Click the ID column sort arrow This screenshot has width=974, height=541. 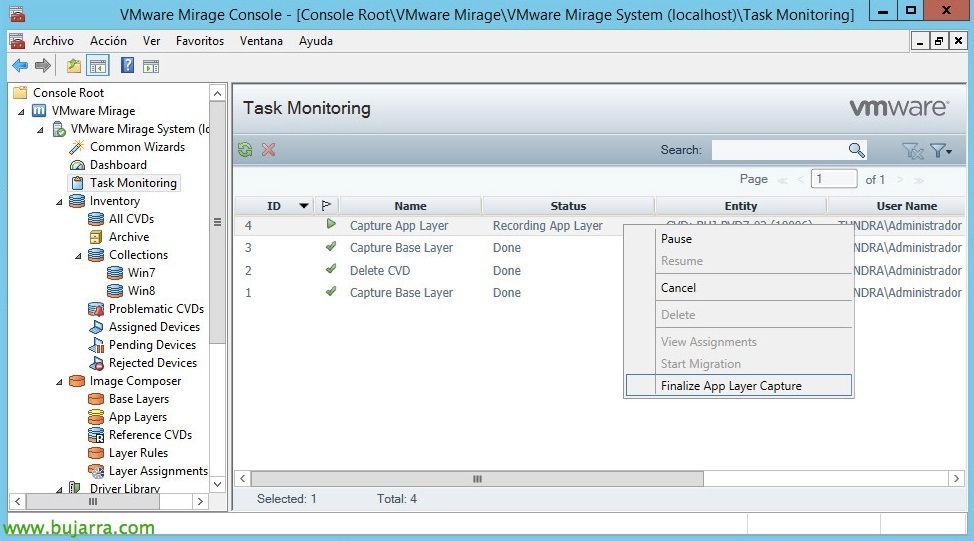pos(304,206)
